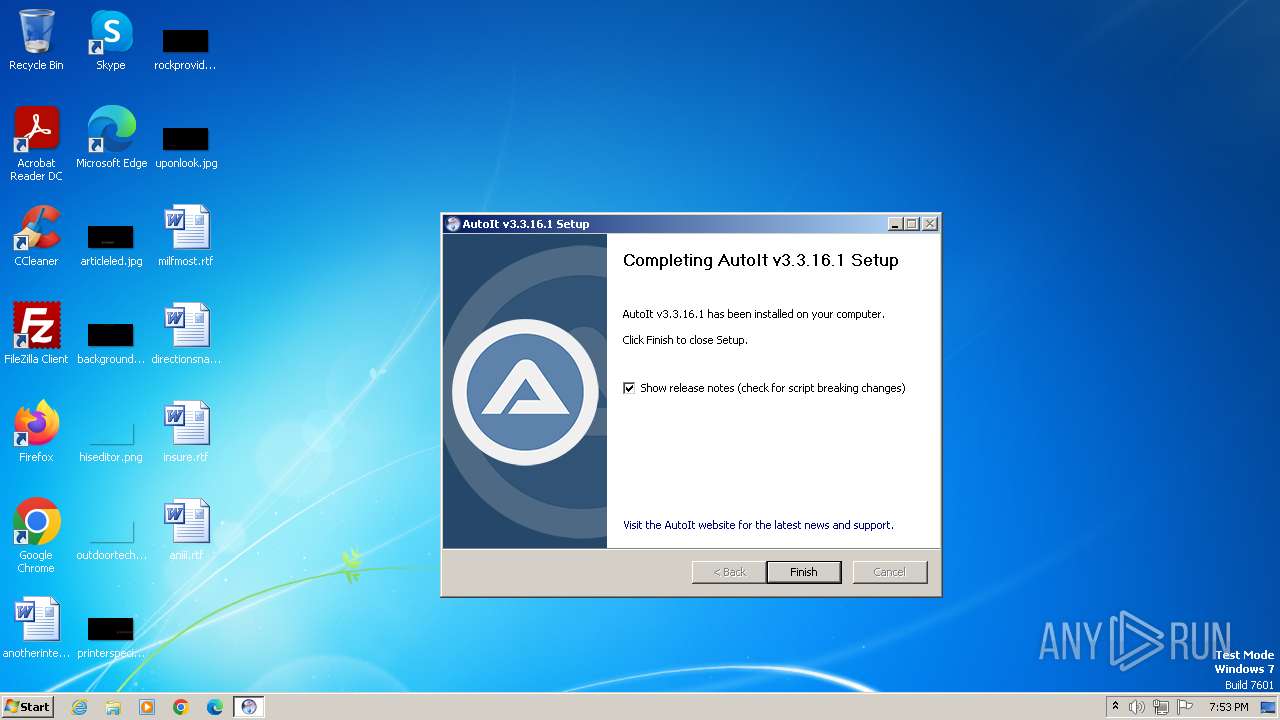
Task: Uncheck Show release notes checkbox
Action: coord(629,388)
